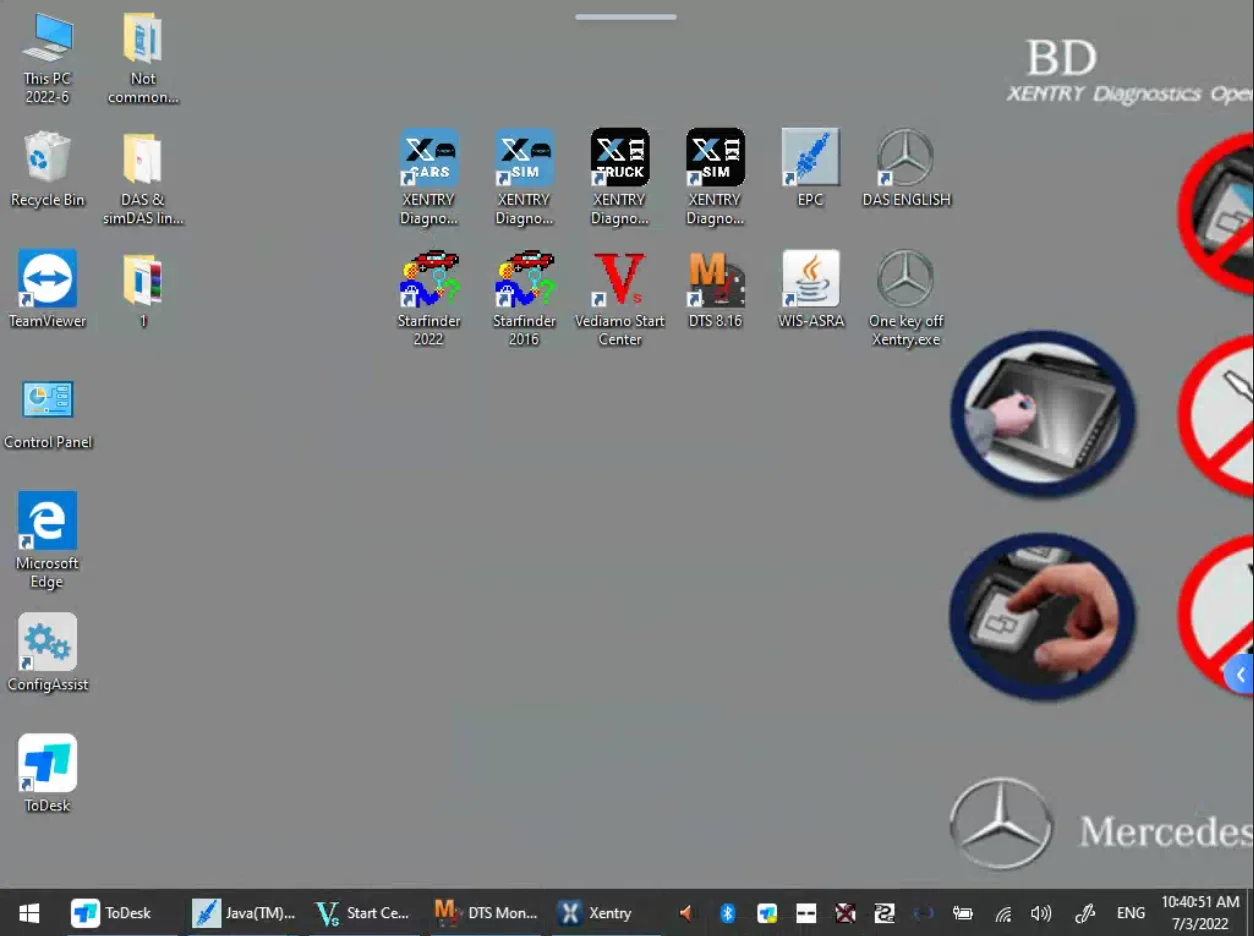Open the DAS & simDAS folder
The width and height of the screenshot is (1254, 936).
(143, 178)
